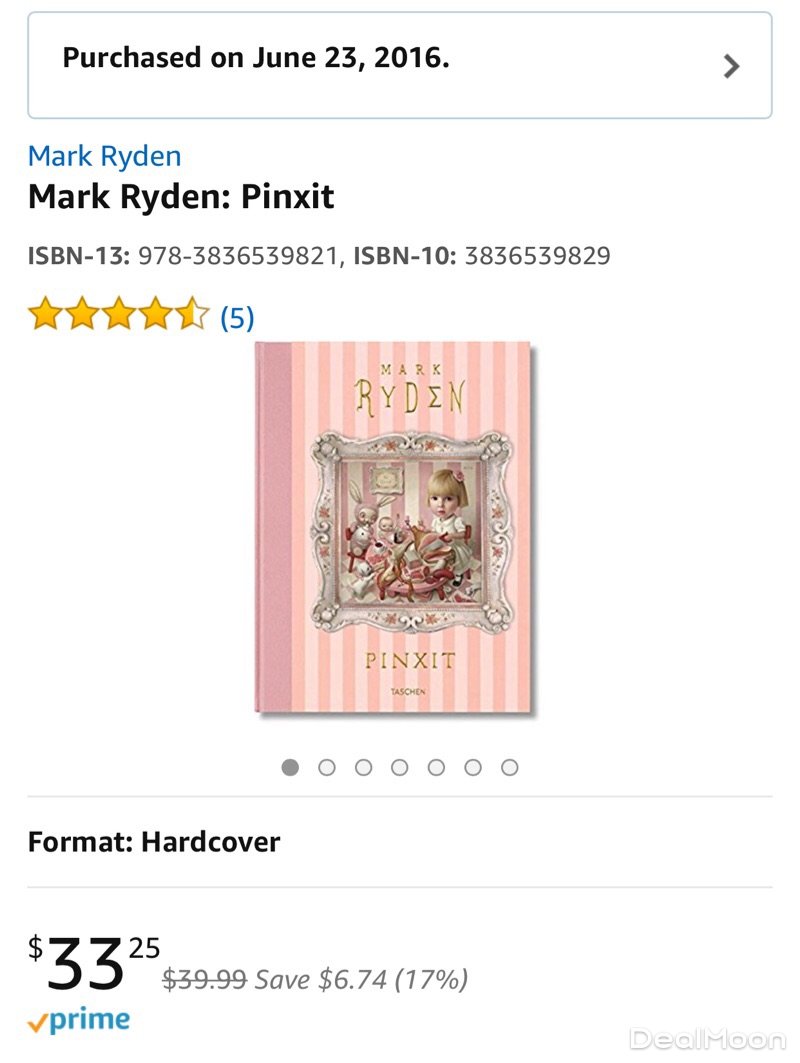Image resolution: width=800 pixels, height=1063 pixels.
Task: Tap the crossed-out $39.99 list price
Action: 204,979
